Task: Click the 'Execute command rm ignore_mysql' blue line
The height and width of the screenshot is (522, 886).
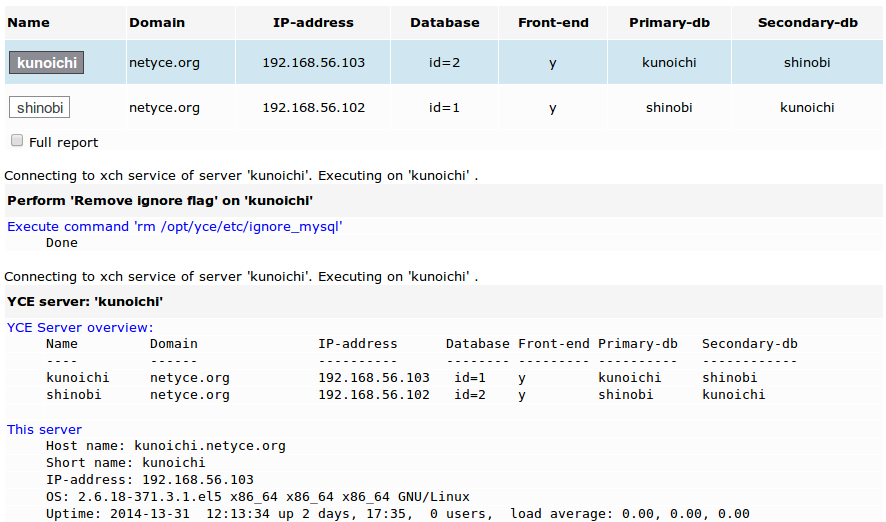Action: coord(175,227)
